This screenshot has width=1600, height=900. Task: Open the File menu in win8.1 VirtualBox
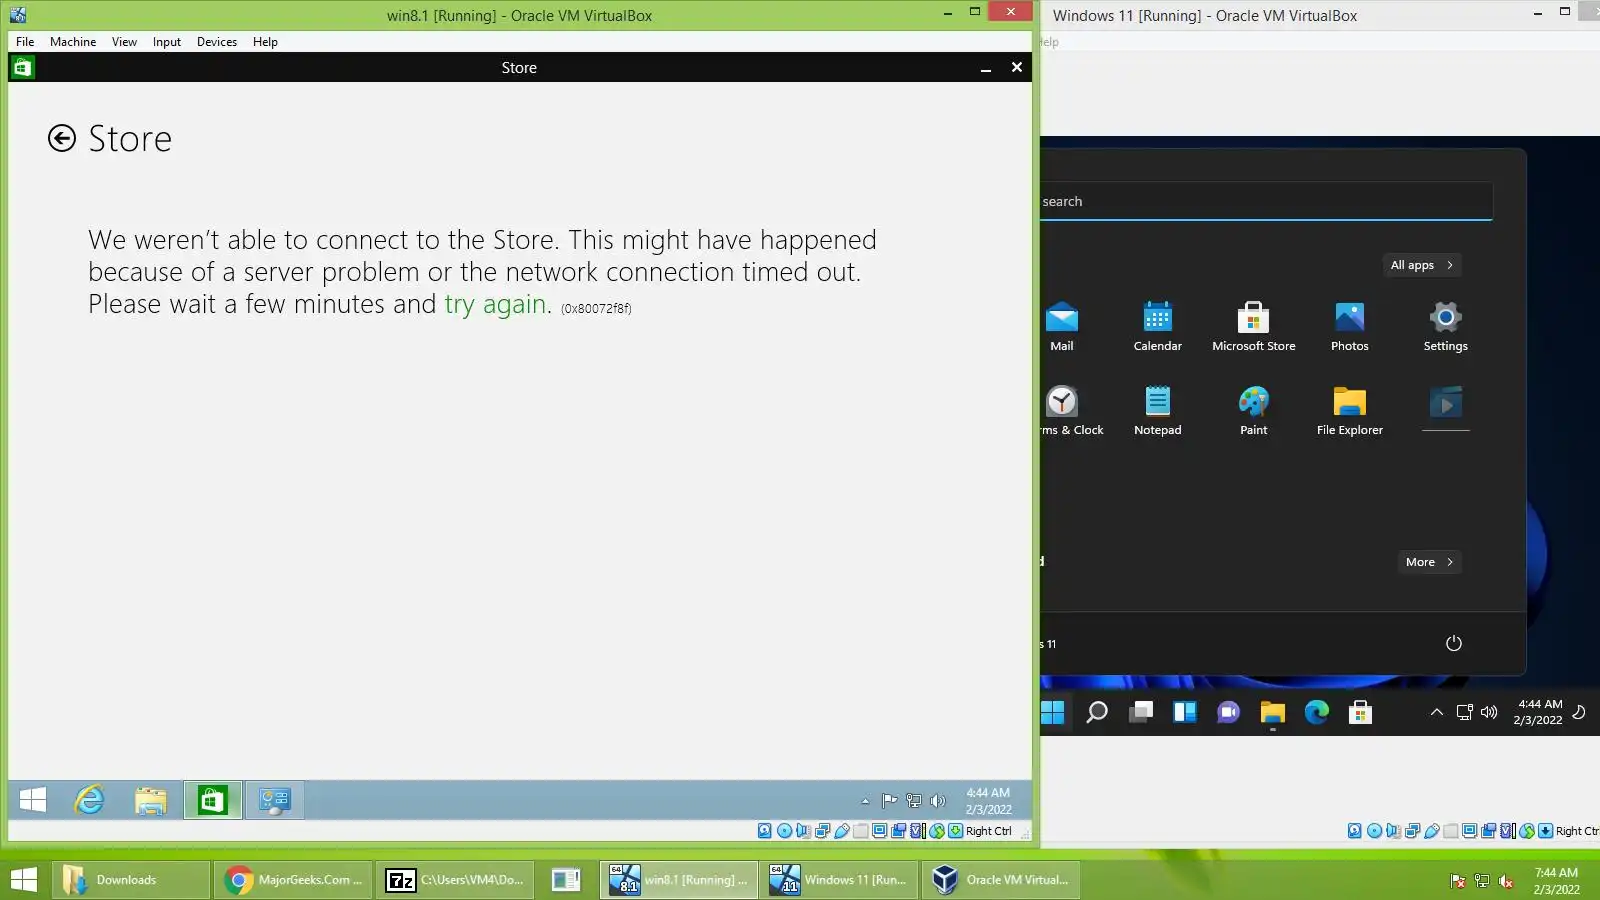[x=25, y=42]
